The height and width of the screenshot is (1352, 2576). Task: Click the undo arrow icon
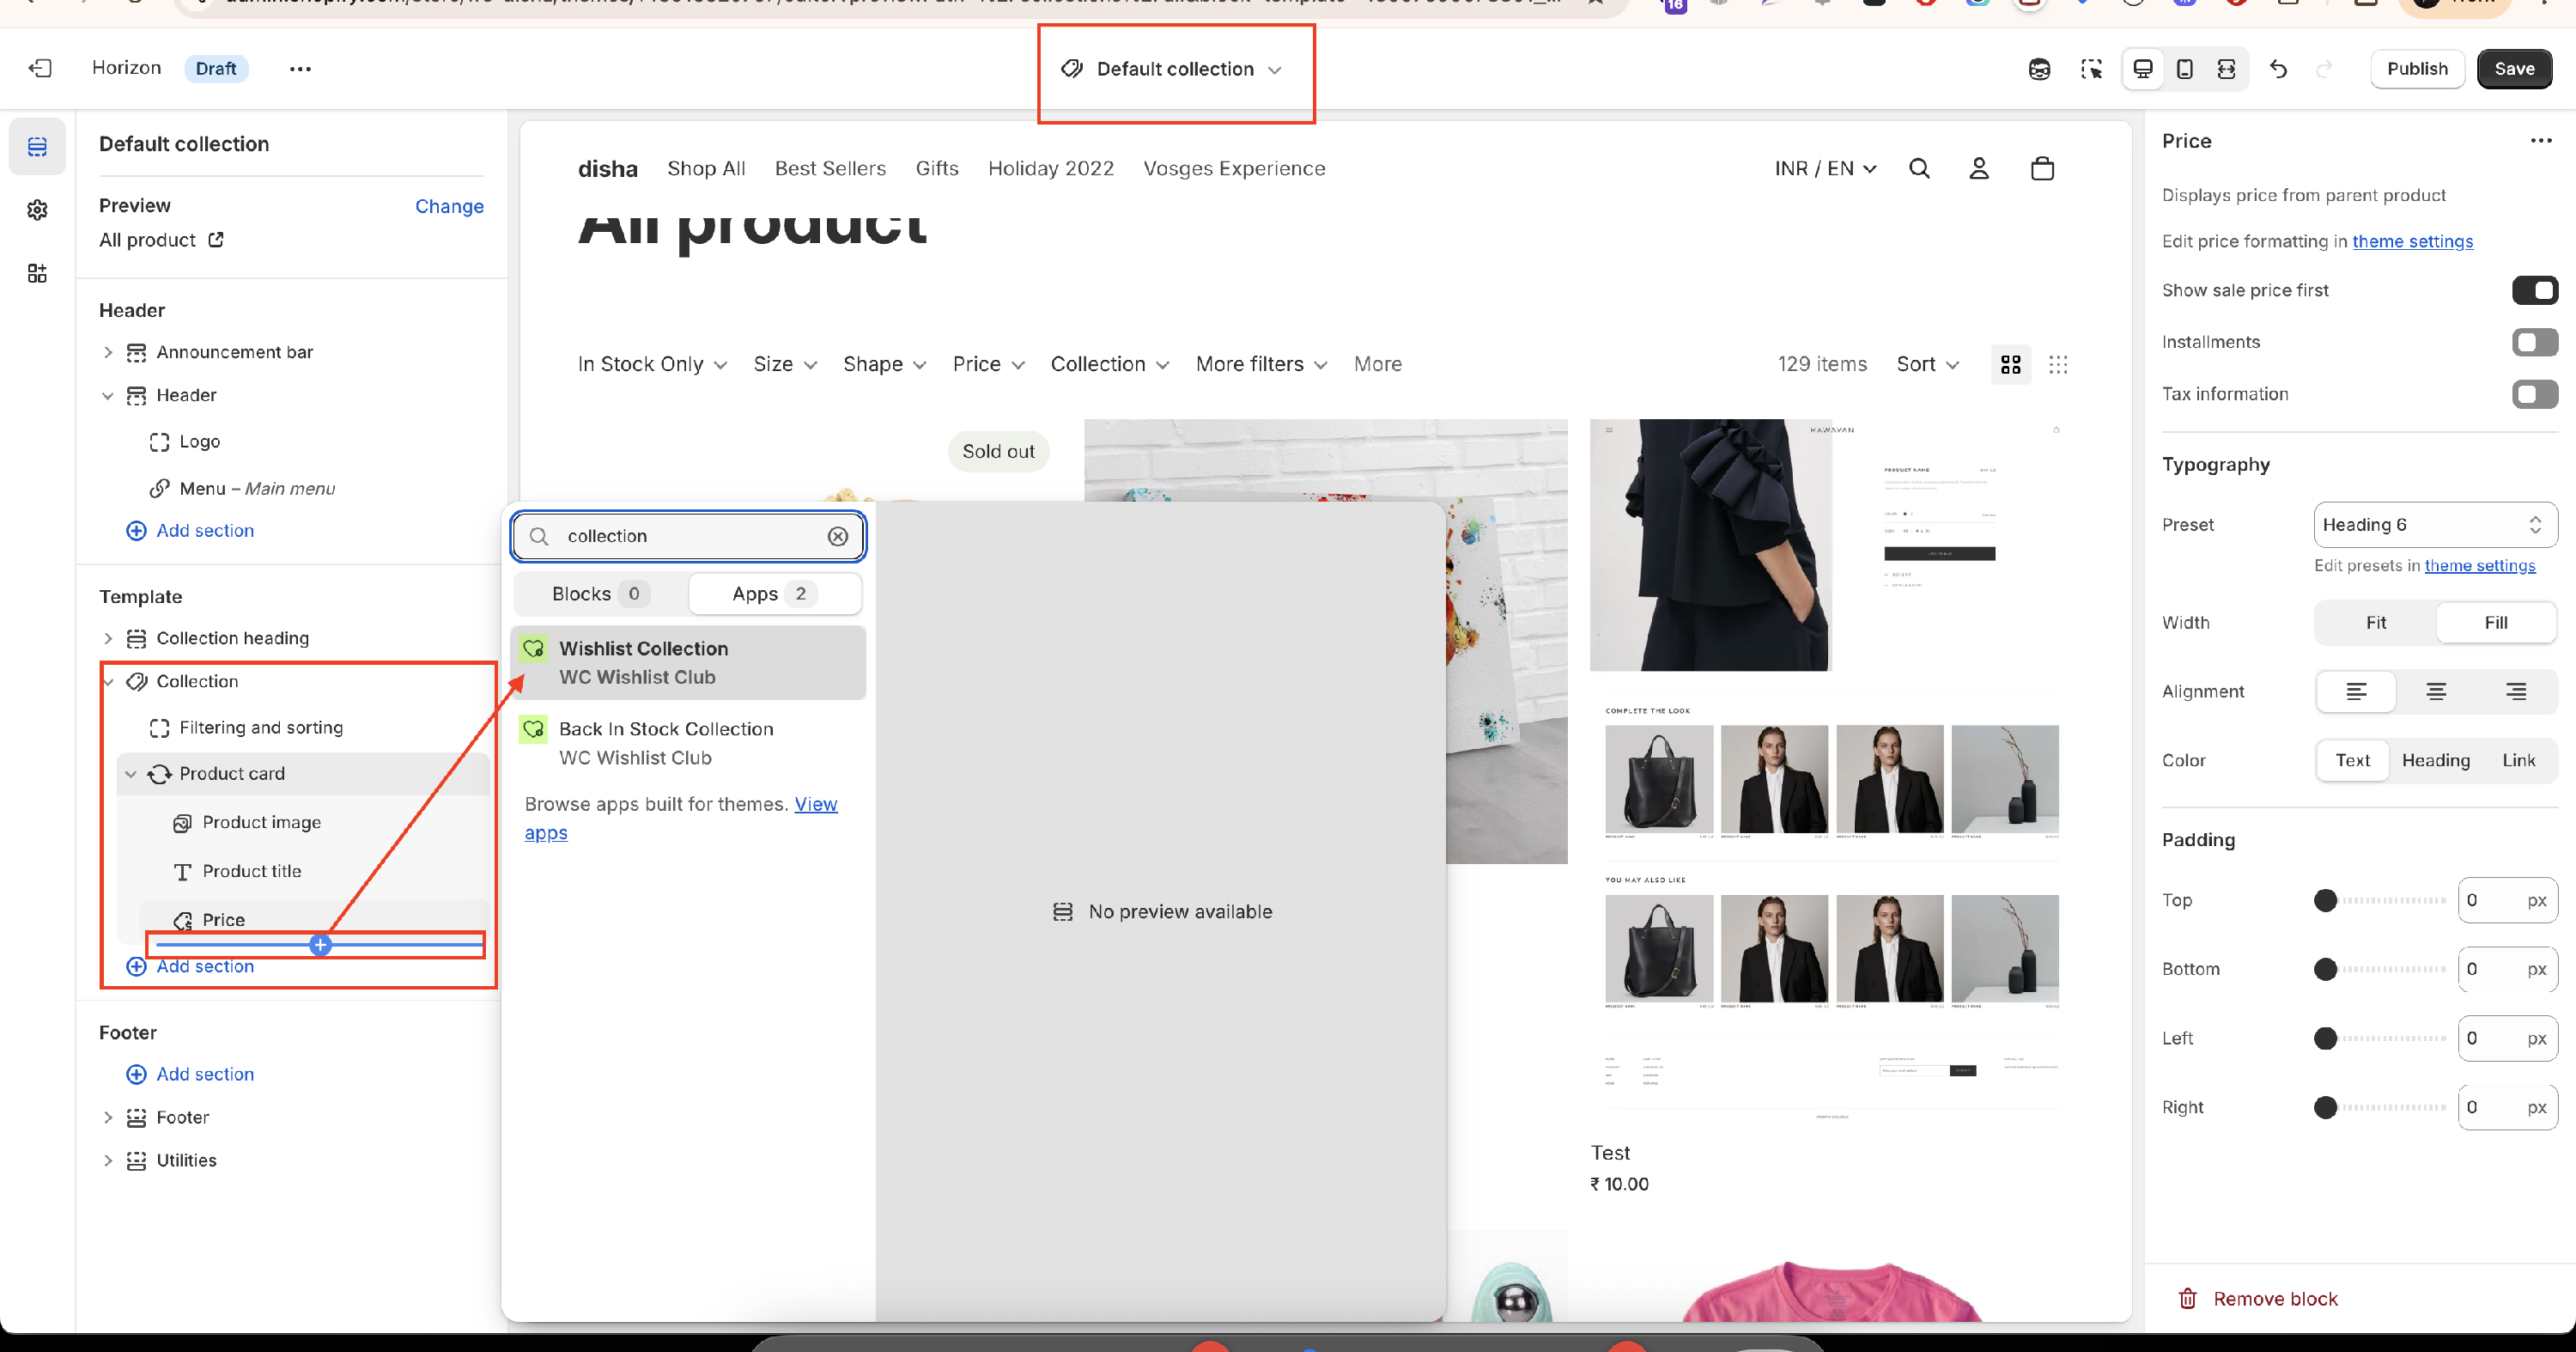point(2278,69)
